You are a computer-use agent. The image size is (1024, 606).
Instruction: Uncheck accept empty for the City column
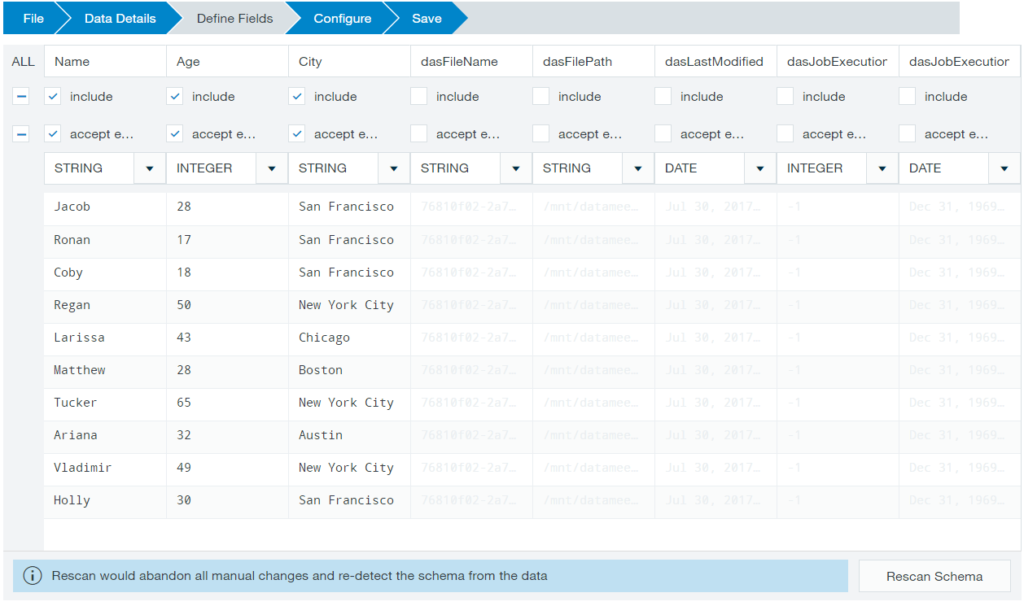pyautogui.click(x=296, y=133)
